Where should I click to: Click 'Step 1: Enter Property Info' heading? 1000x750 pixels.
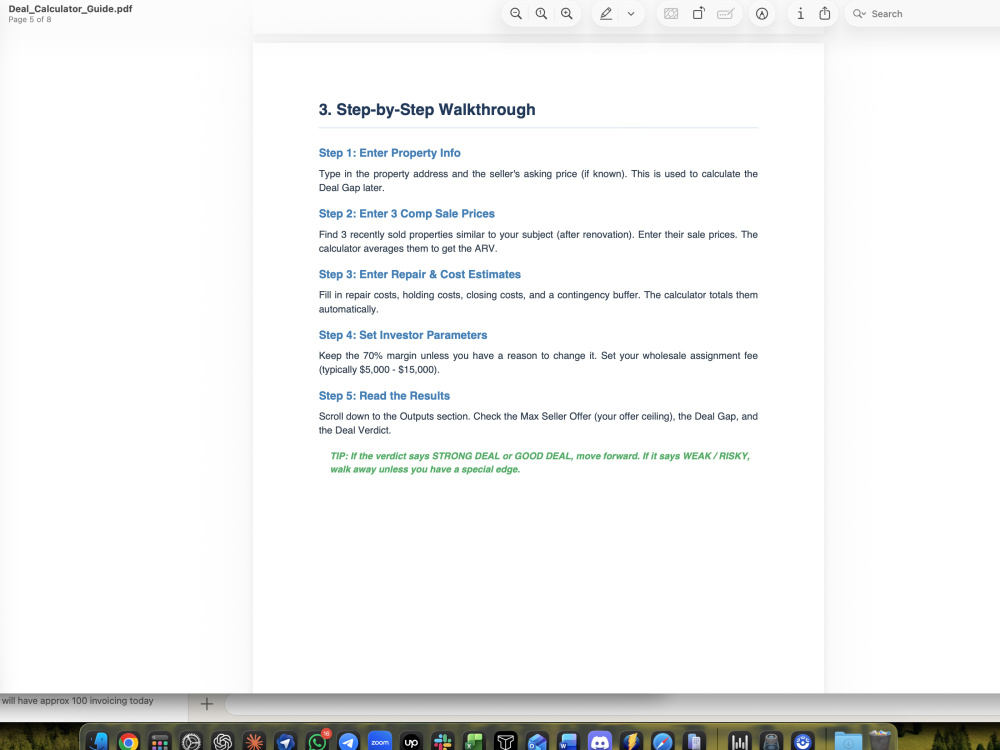pos(390,153)
